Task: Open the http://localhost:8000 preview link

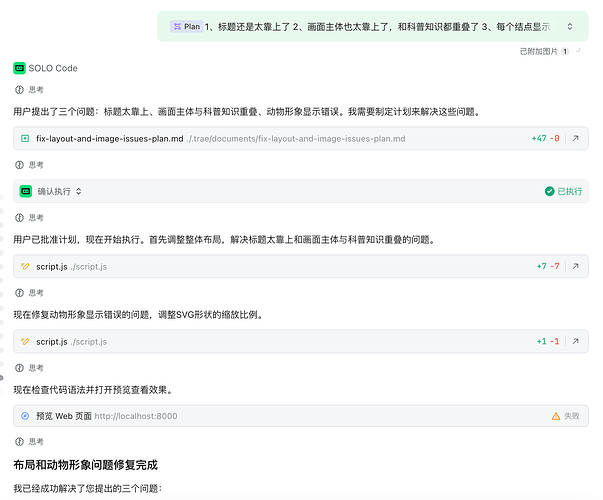Action: click(135, 415)
